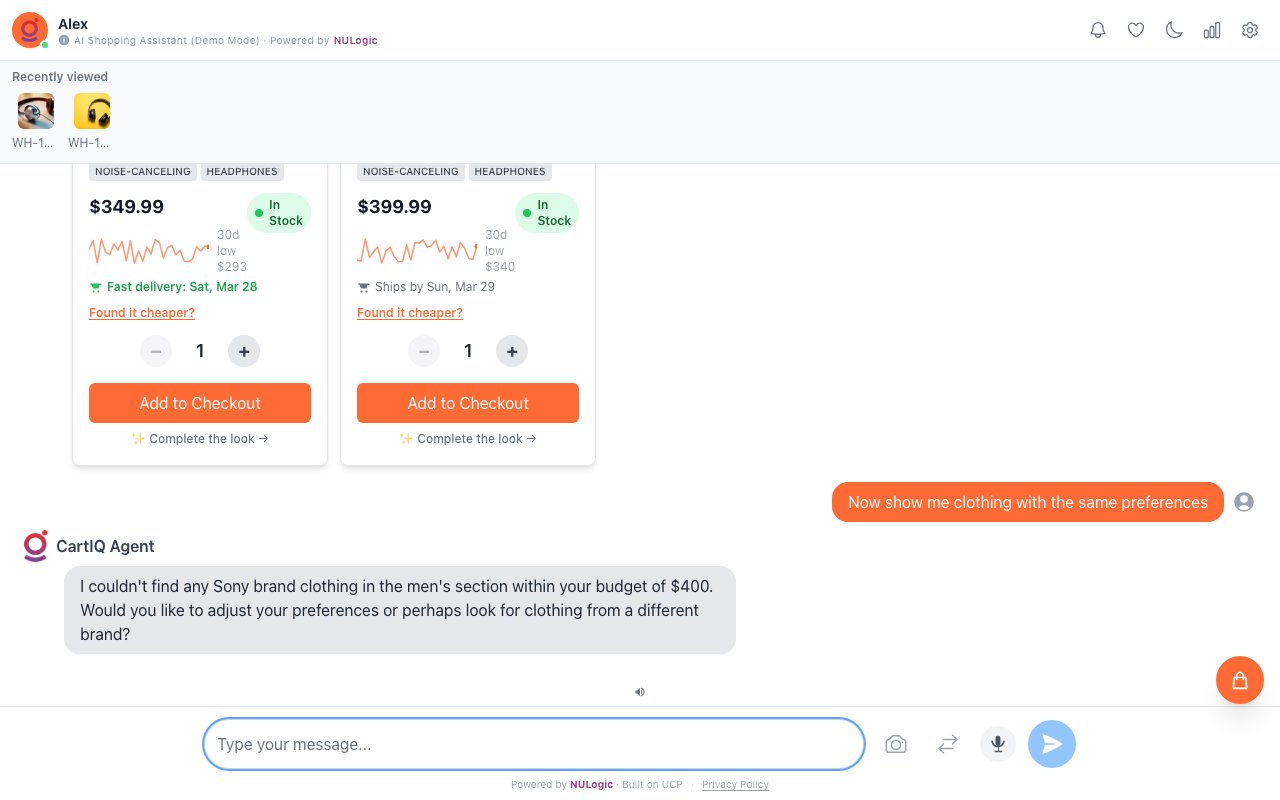Open the analytics bar chart icon
This screenshot has height=800, width=1280.
pos(1212,30)
